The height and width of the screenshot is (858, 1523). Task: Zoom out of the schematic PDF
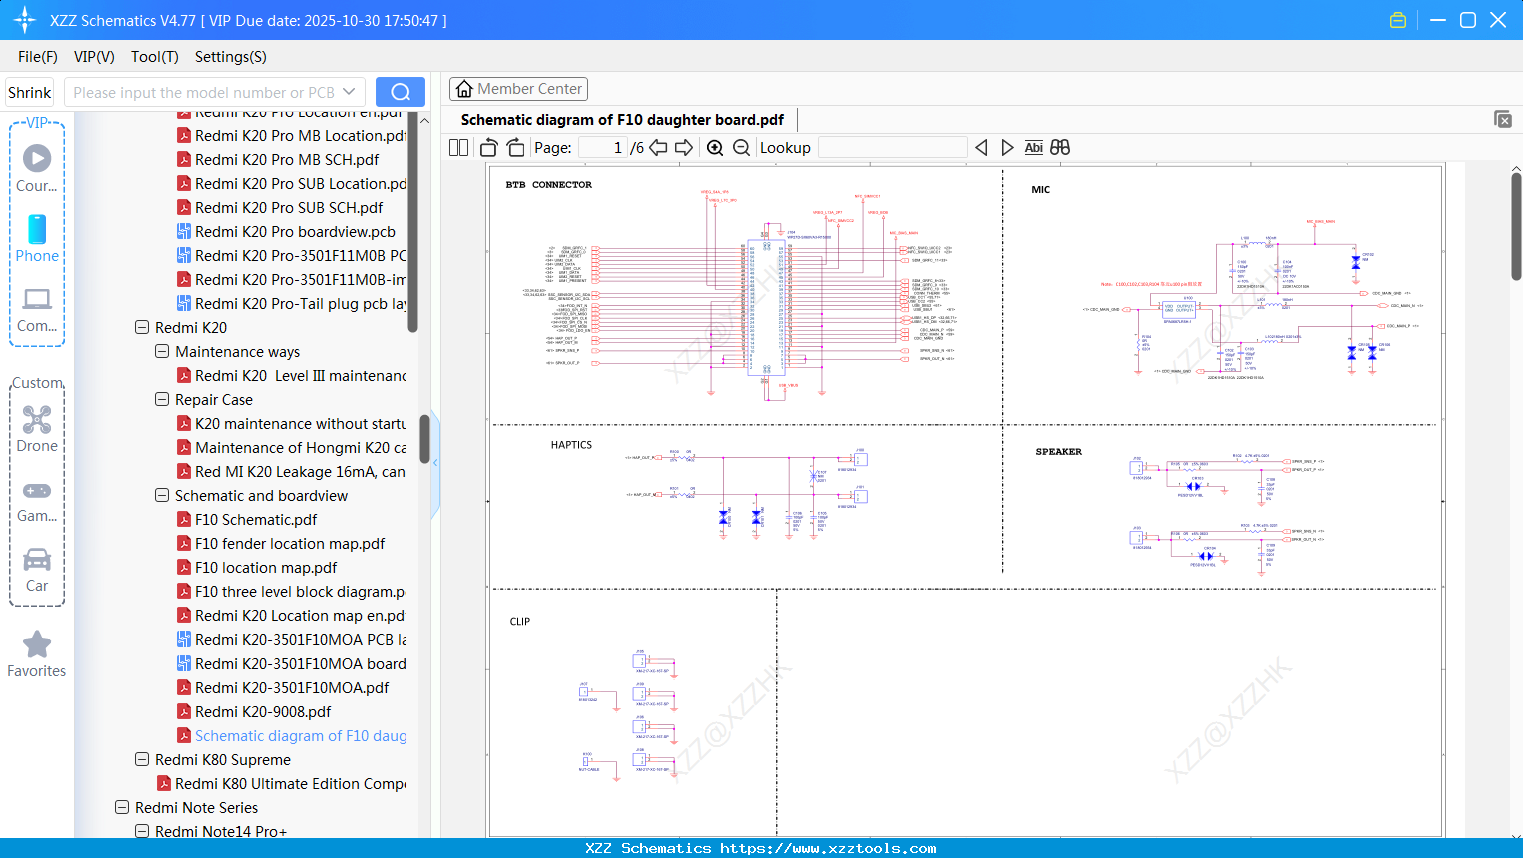point(740,147)
